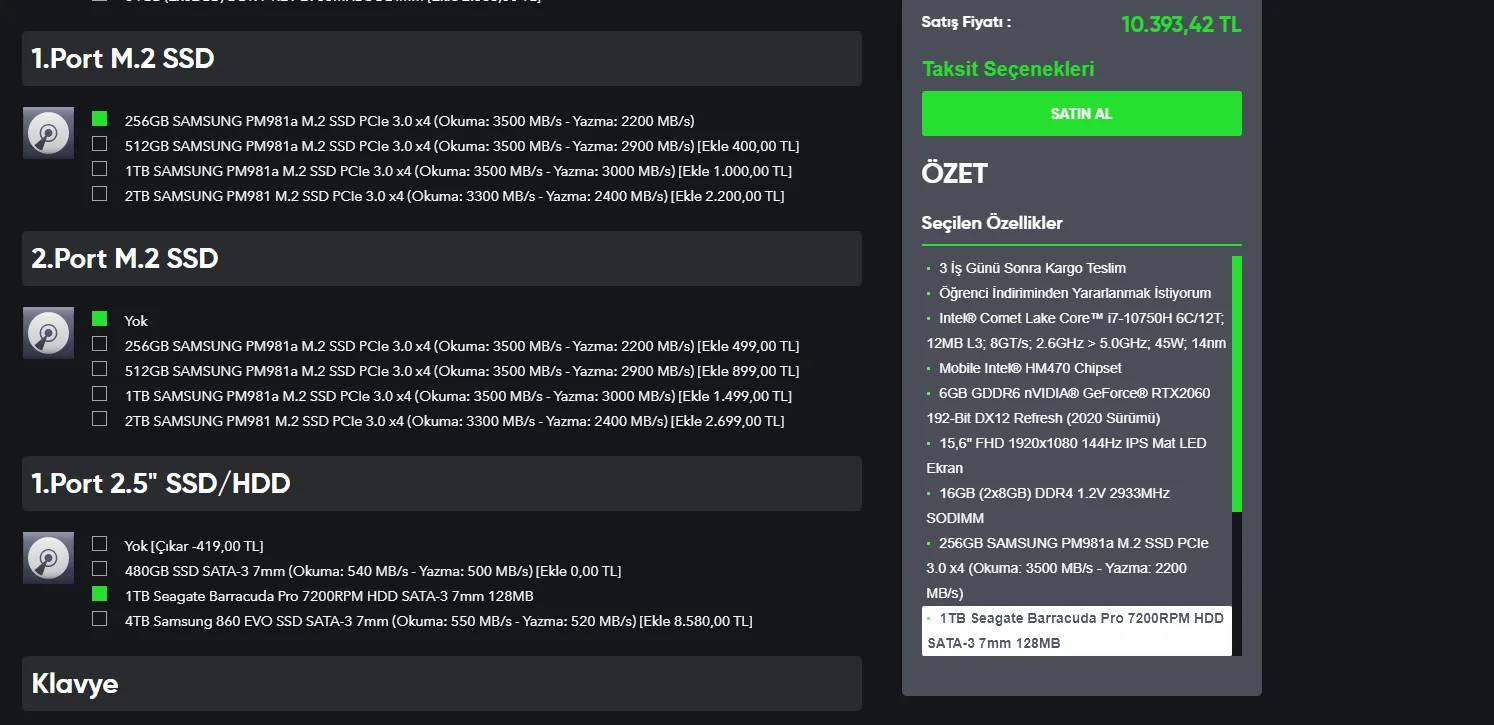The image size is (1494, 725).
Task: Click the disk icon beside 2.Port M.2 SSD
Action: (48, 333)
